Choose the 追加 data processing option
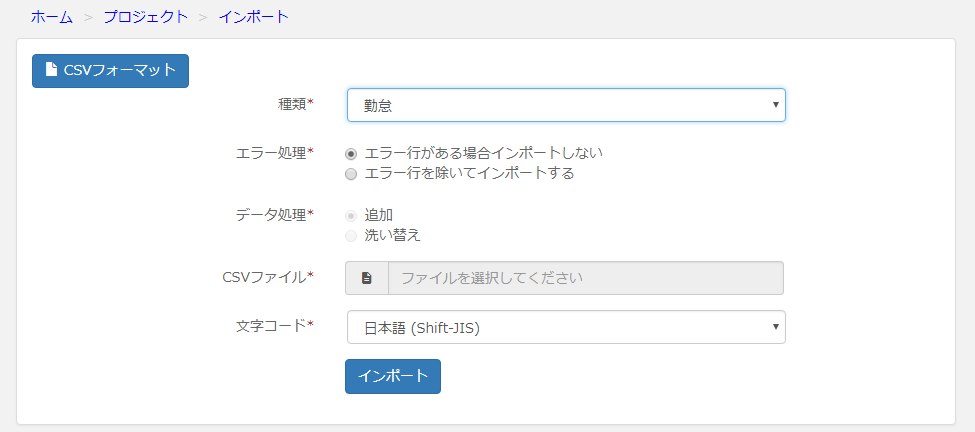Image resolution: width=975 pixels, height=432 pixels. click(351, 216)
